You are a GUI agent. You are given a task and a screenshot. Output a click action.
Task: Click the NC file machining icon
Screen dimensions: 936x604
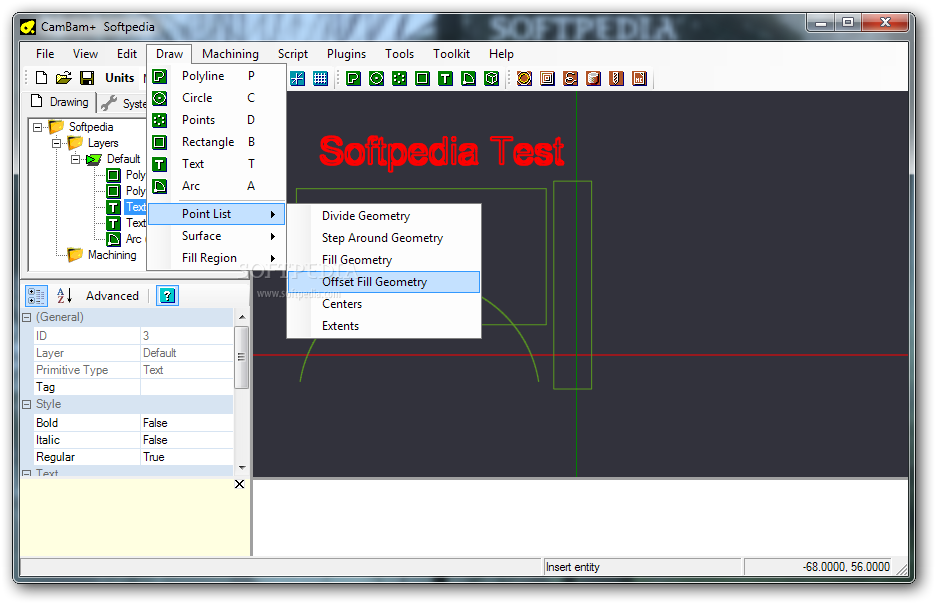coord(639,78)
